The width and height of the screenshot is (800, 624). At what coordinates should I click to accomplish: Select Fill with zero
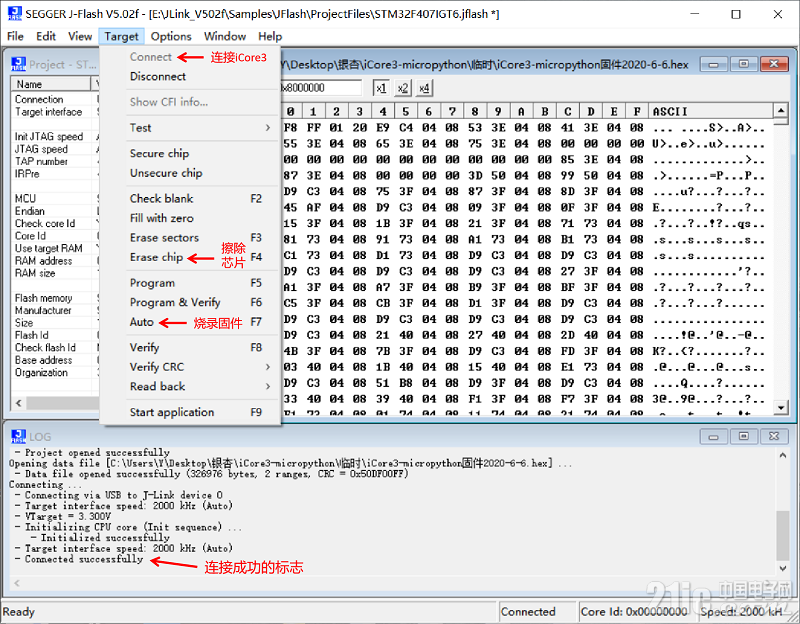tap(190, 218)
